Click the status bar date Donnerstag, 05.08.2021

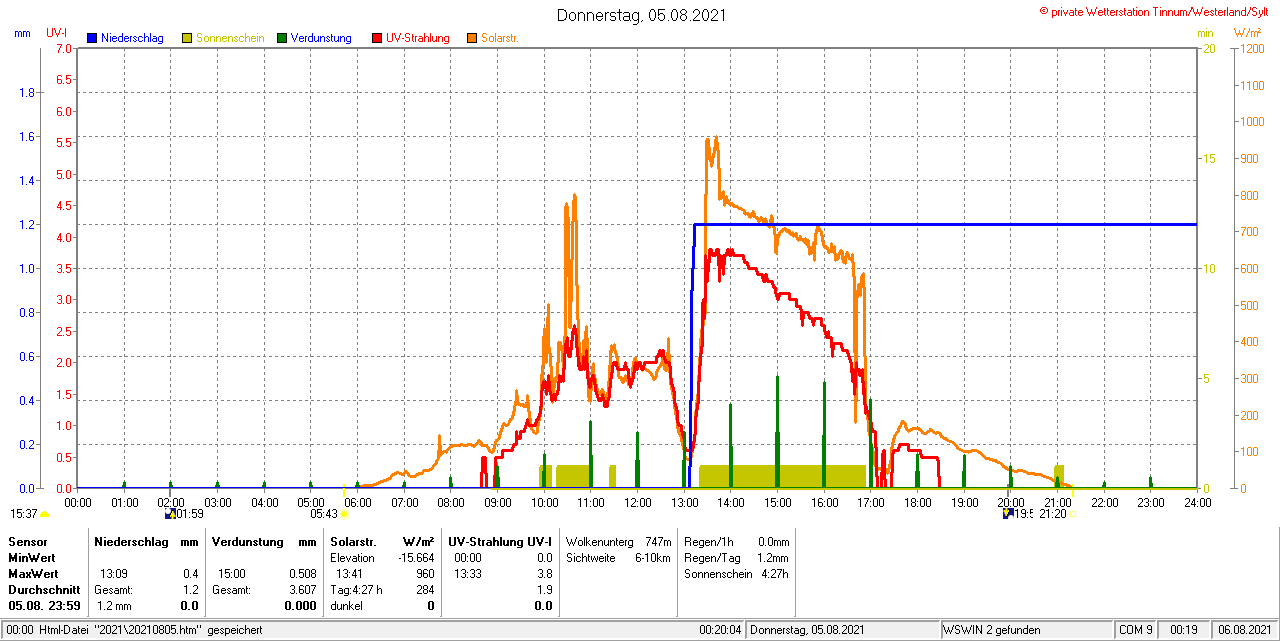806,630
